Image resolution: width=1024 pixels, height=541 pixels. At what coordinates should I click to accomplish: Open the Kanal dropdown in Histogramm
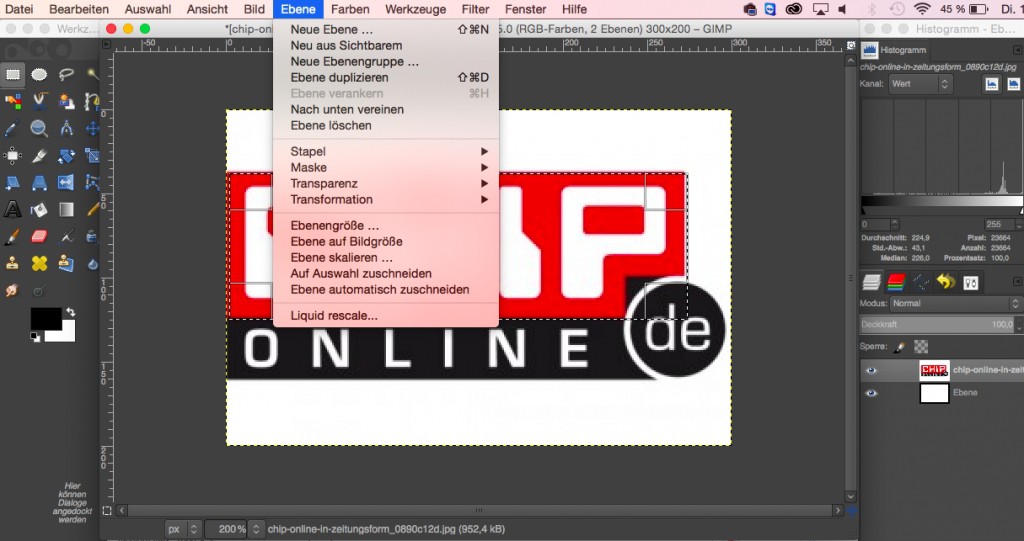coord(918,84)
